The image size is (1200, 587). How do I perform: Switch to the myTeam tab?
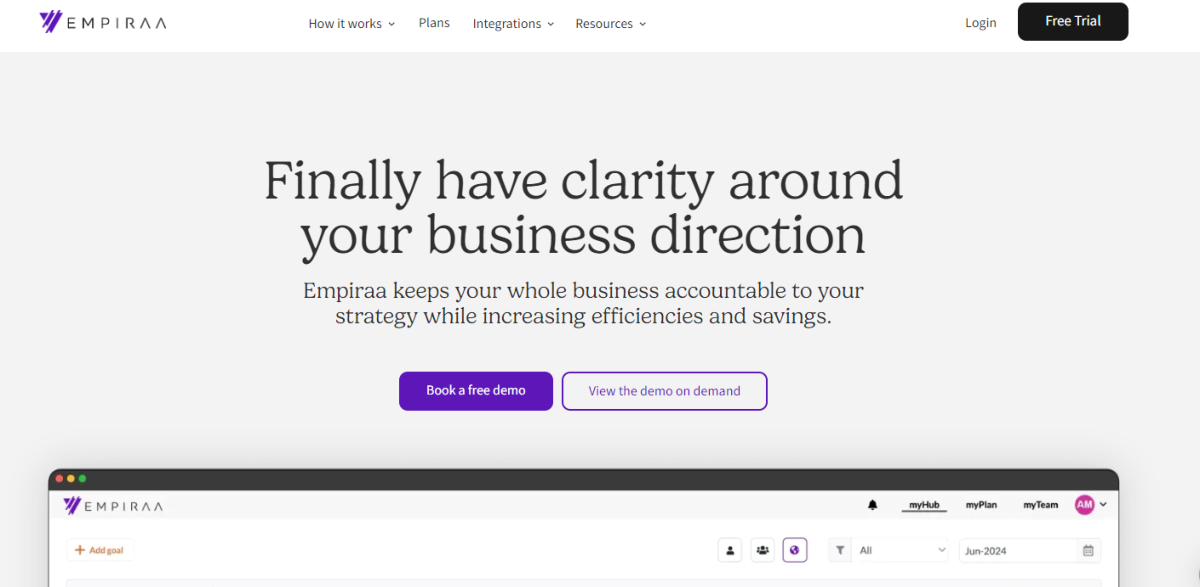[x=1040, y=505]
